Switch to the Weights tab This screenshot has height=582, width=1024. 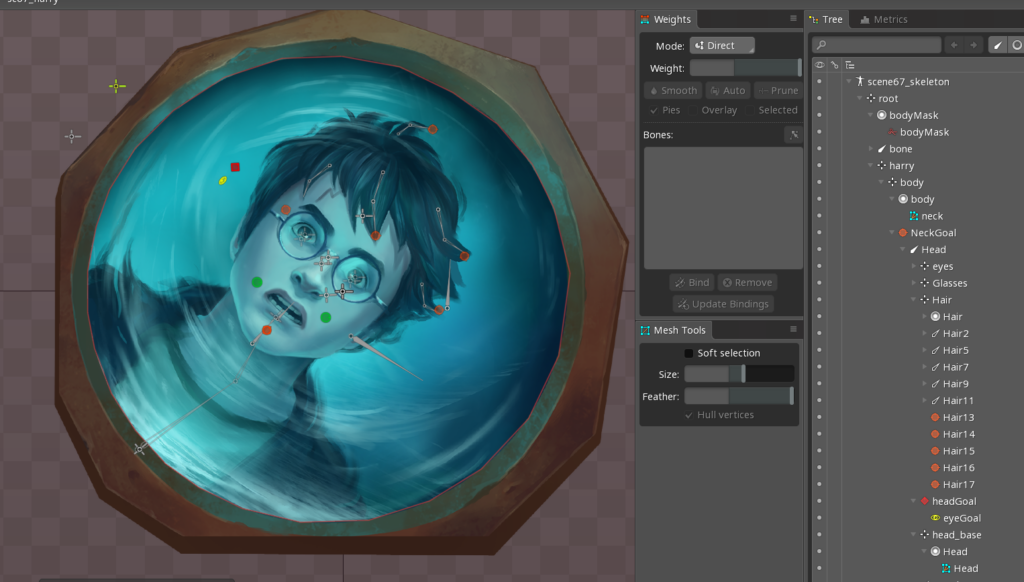(666, 19)
